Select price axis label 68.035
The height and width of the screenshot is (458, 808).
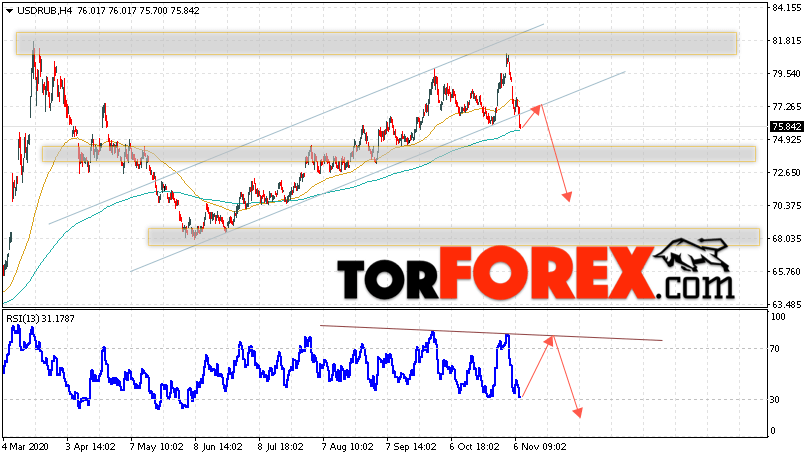787,239
